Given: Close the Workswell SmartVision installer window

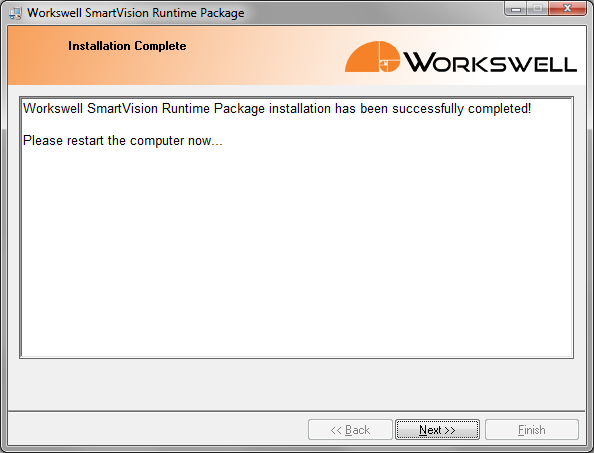Looking at the screenshot, I should [567, 8].
